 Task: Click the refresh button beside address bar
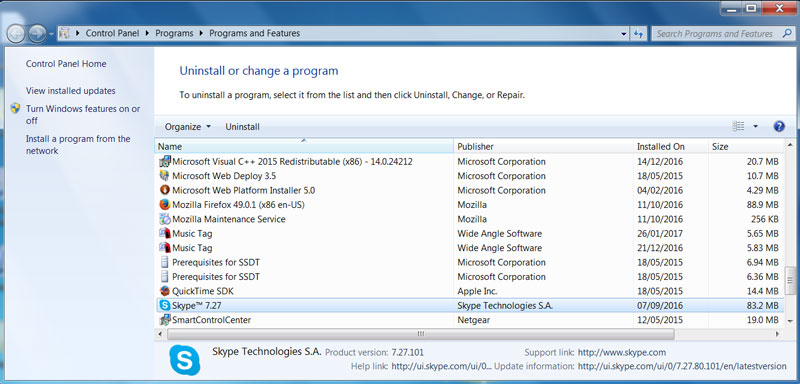(638, 34)
